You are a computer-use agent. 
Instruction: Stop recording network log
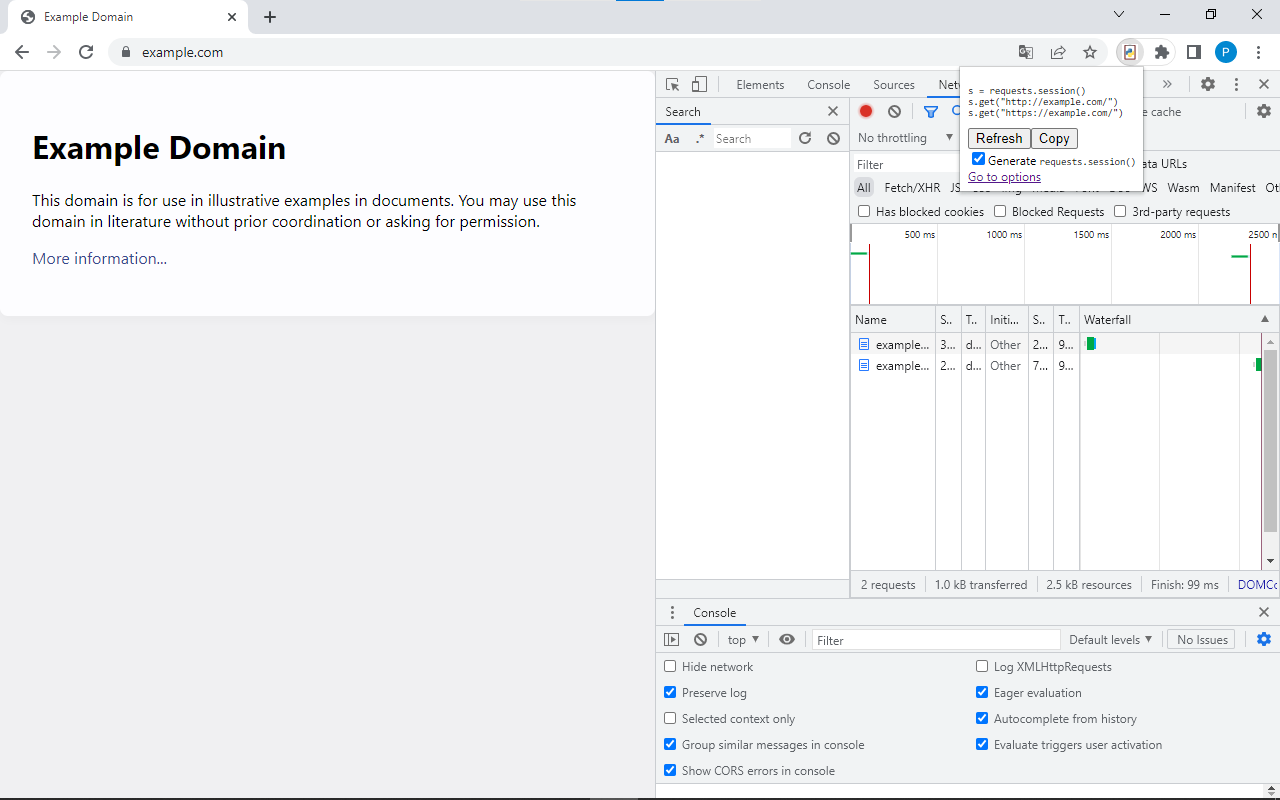tap(866, 111)
